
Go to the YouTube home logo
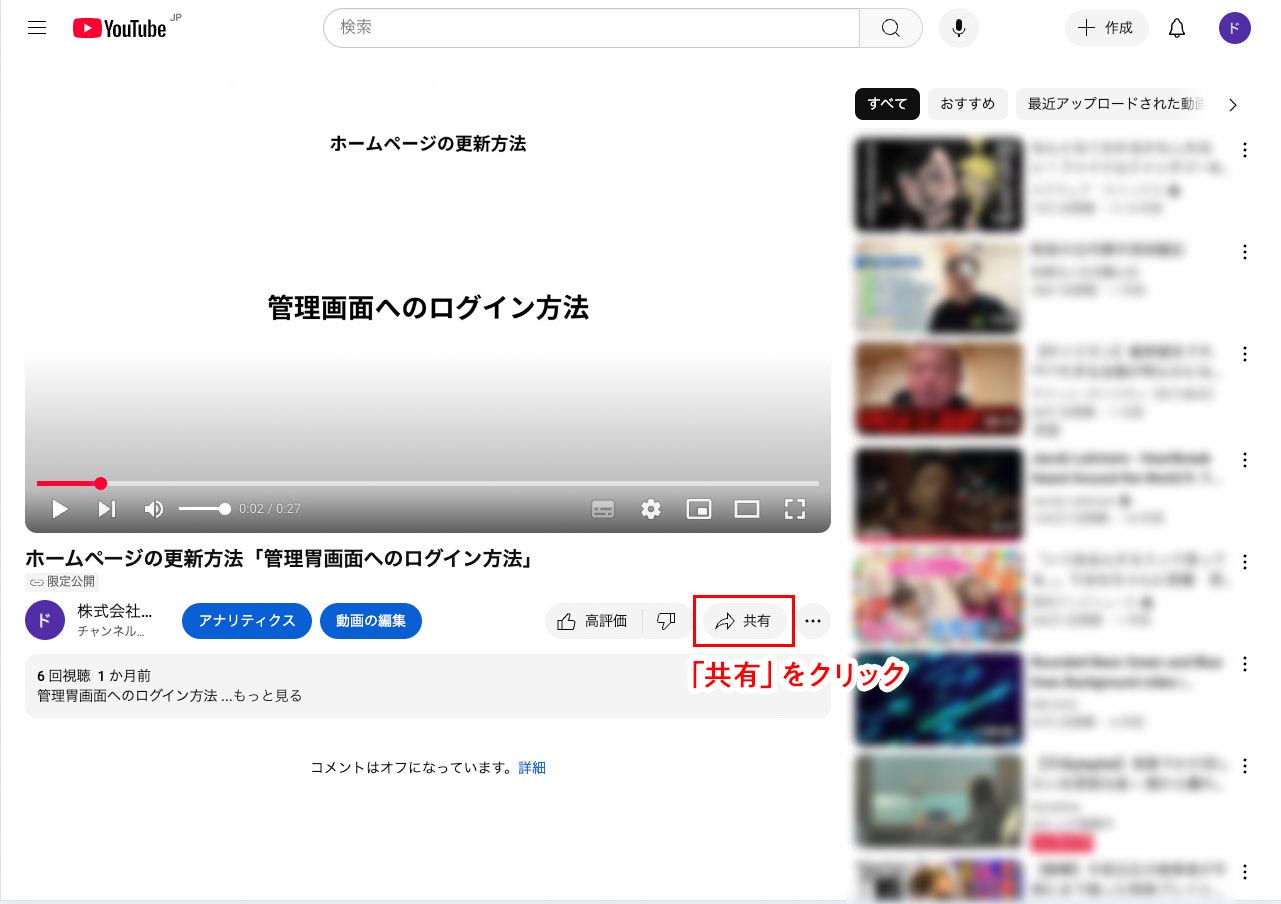[x=120, y=28]
